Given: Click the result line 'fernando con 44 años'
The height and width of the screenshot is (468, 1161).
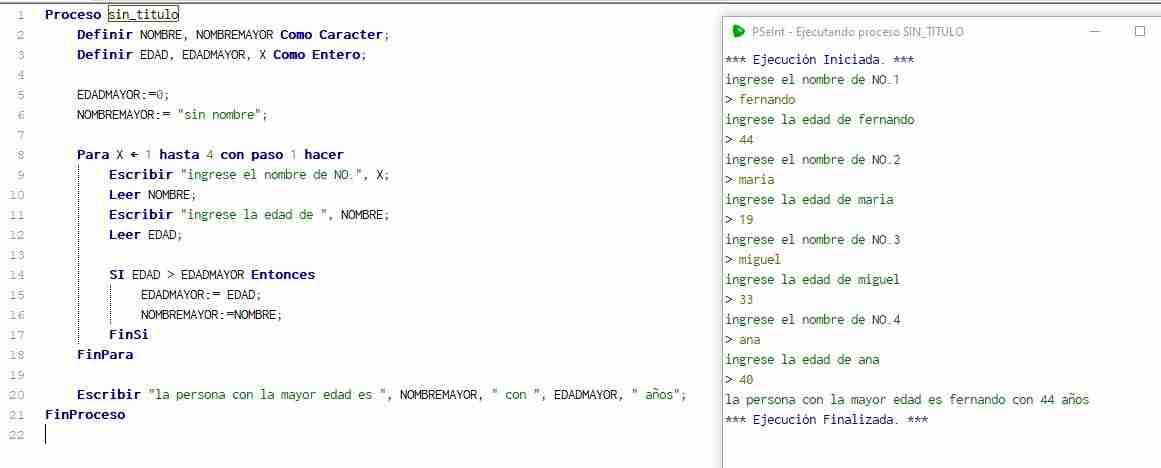Looking at the screenshot, I should pos(1020,400).
